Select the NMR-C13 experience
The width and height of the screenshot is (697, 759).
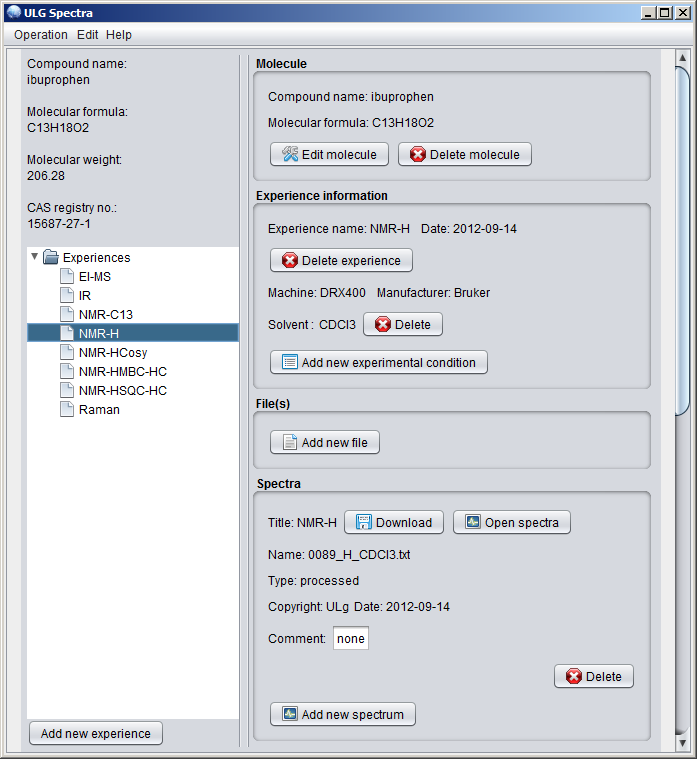(x=106, y=314)
